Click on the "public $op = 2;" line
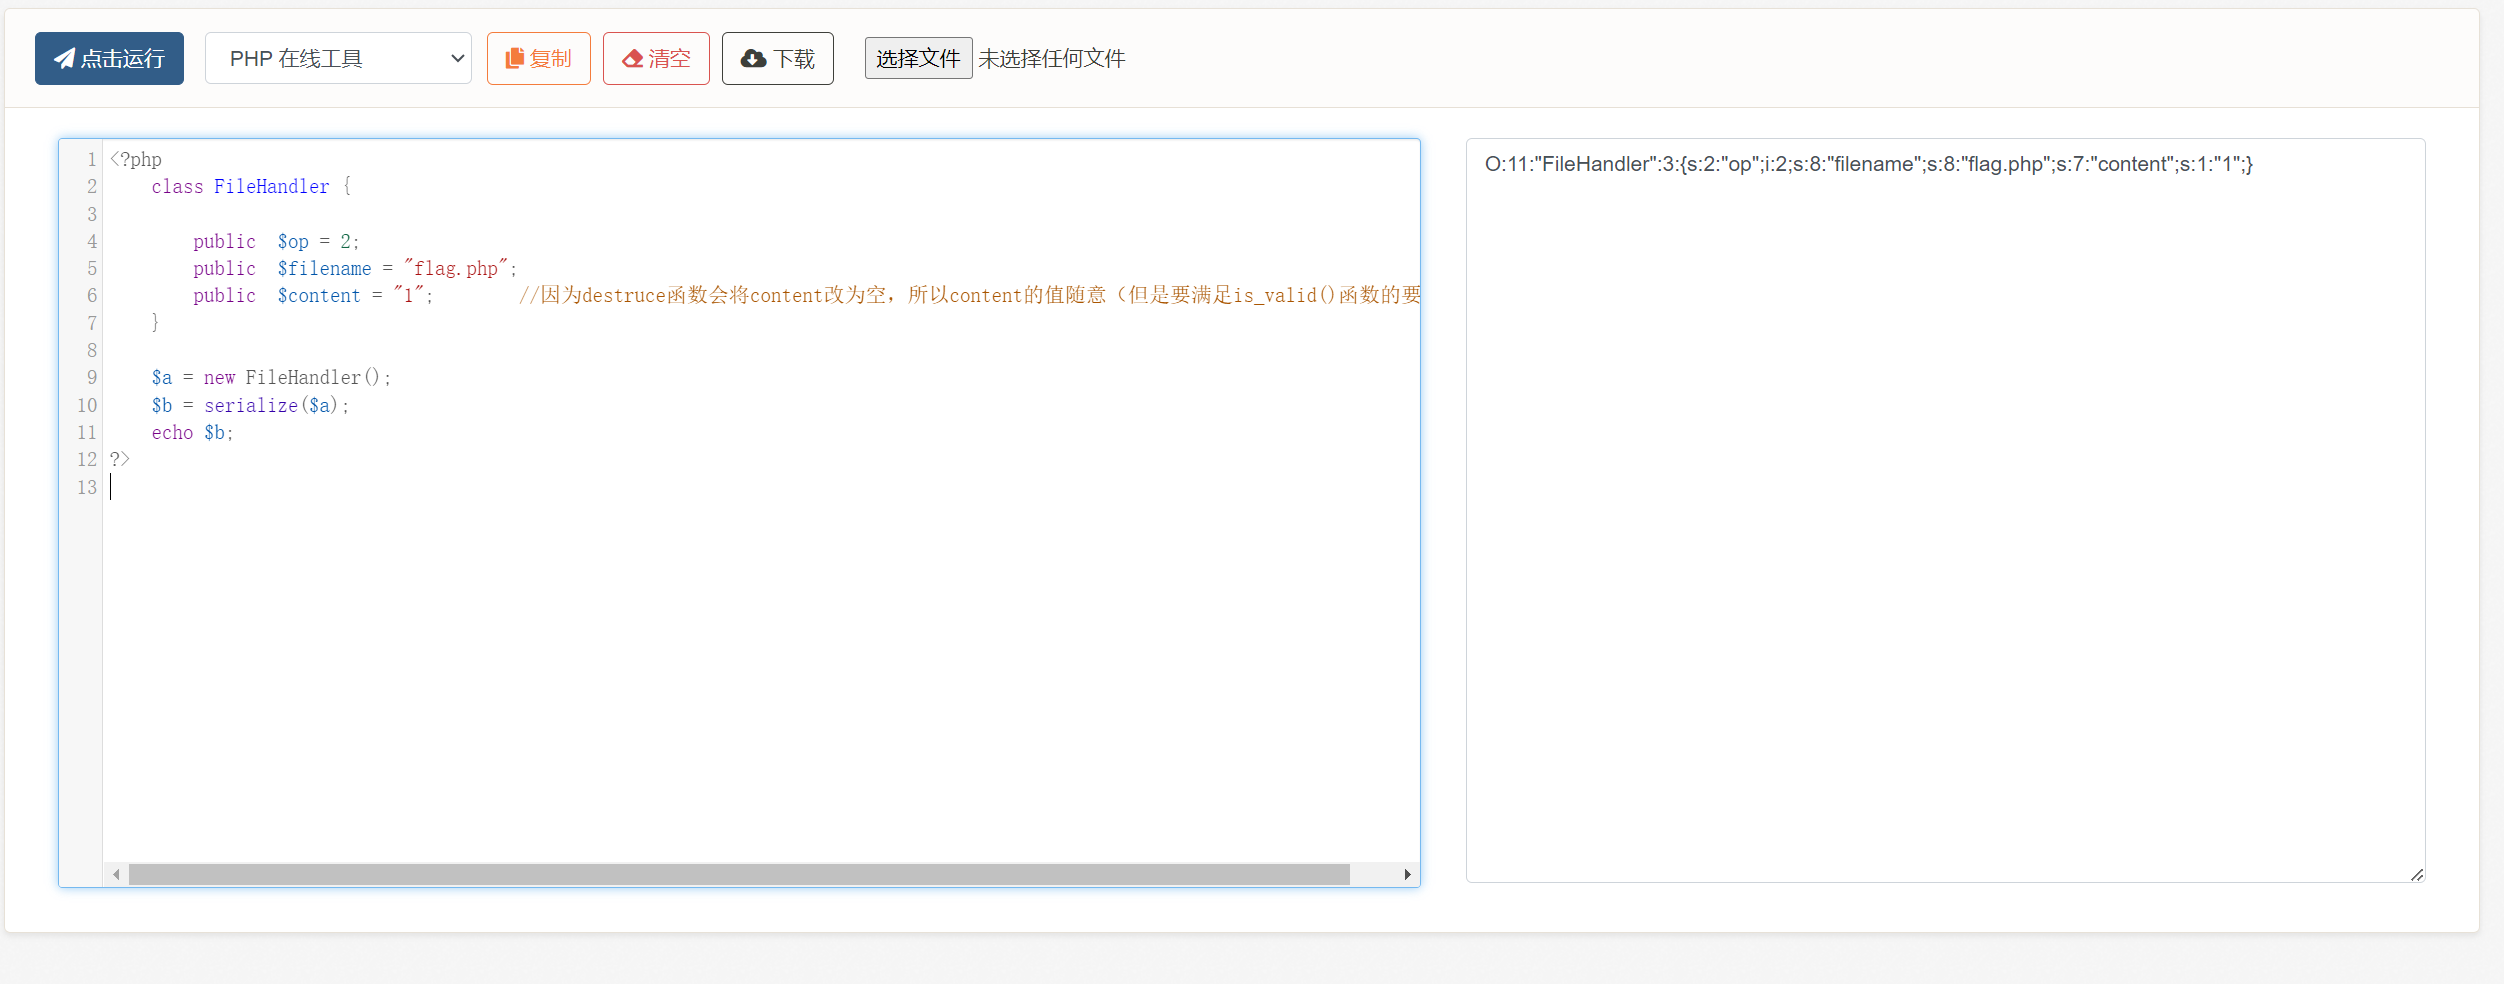Image resolution: width=2504 pixels, height=984 pixels. tap(276, 242)
